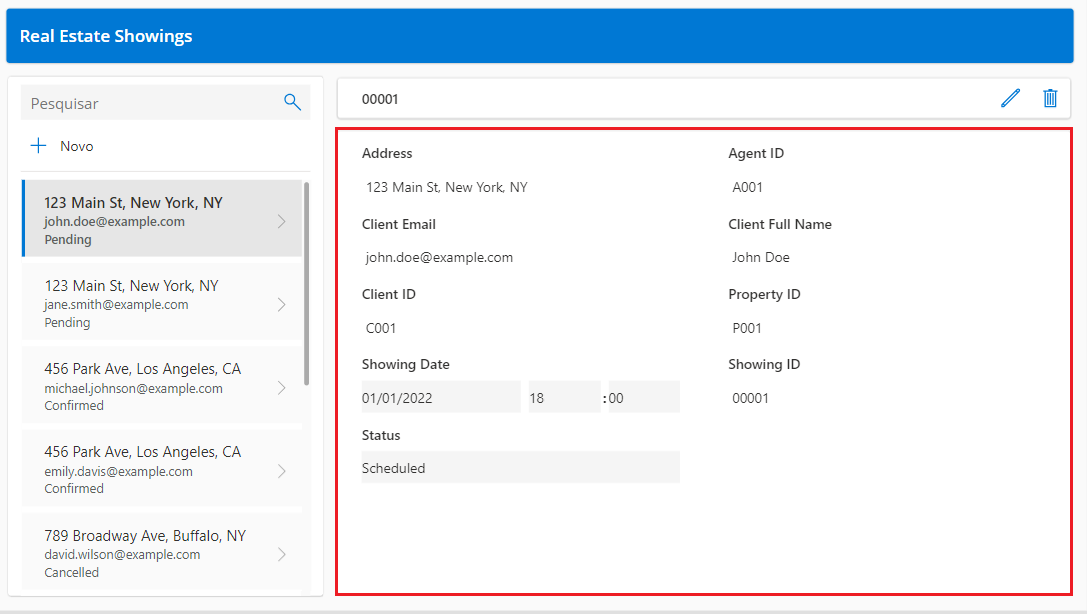Image resolution: width=1087 pixels, height=614 pixels.
Task: Click the search magnifier icon
Action: point(293,103)
